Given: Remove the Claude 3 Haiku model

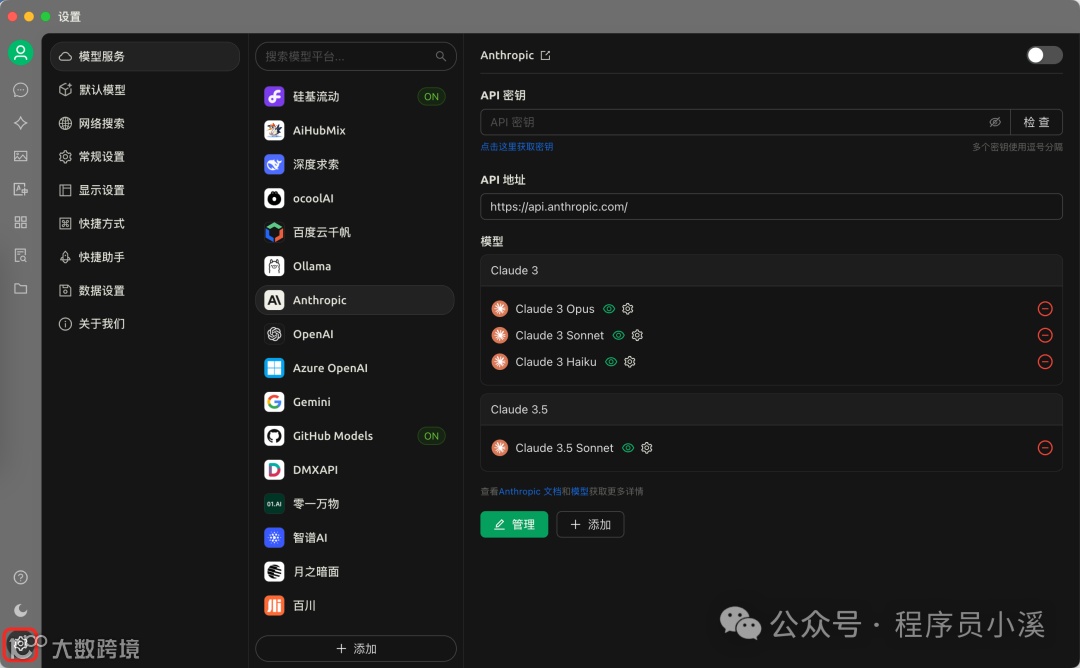Looking at the screenshot, I should click(1045, 362).
